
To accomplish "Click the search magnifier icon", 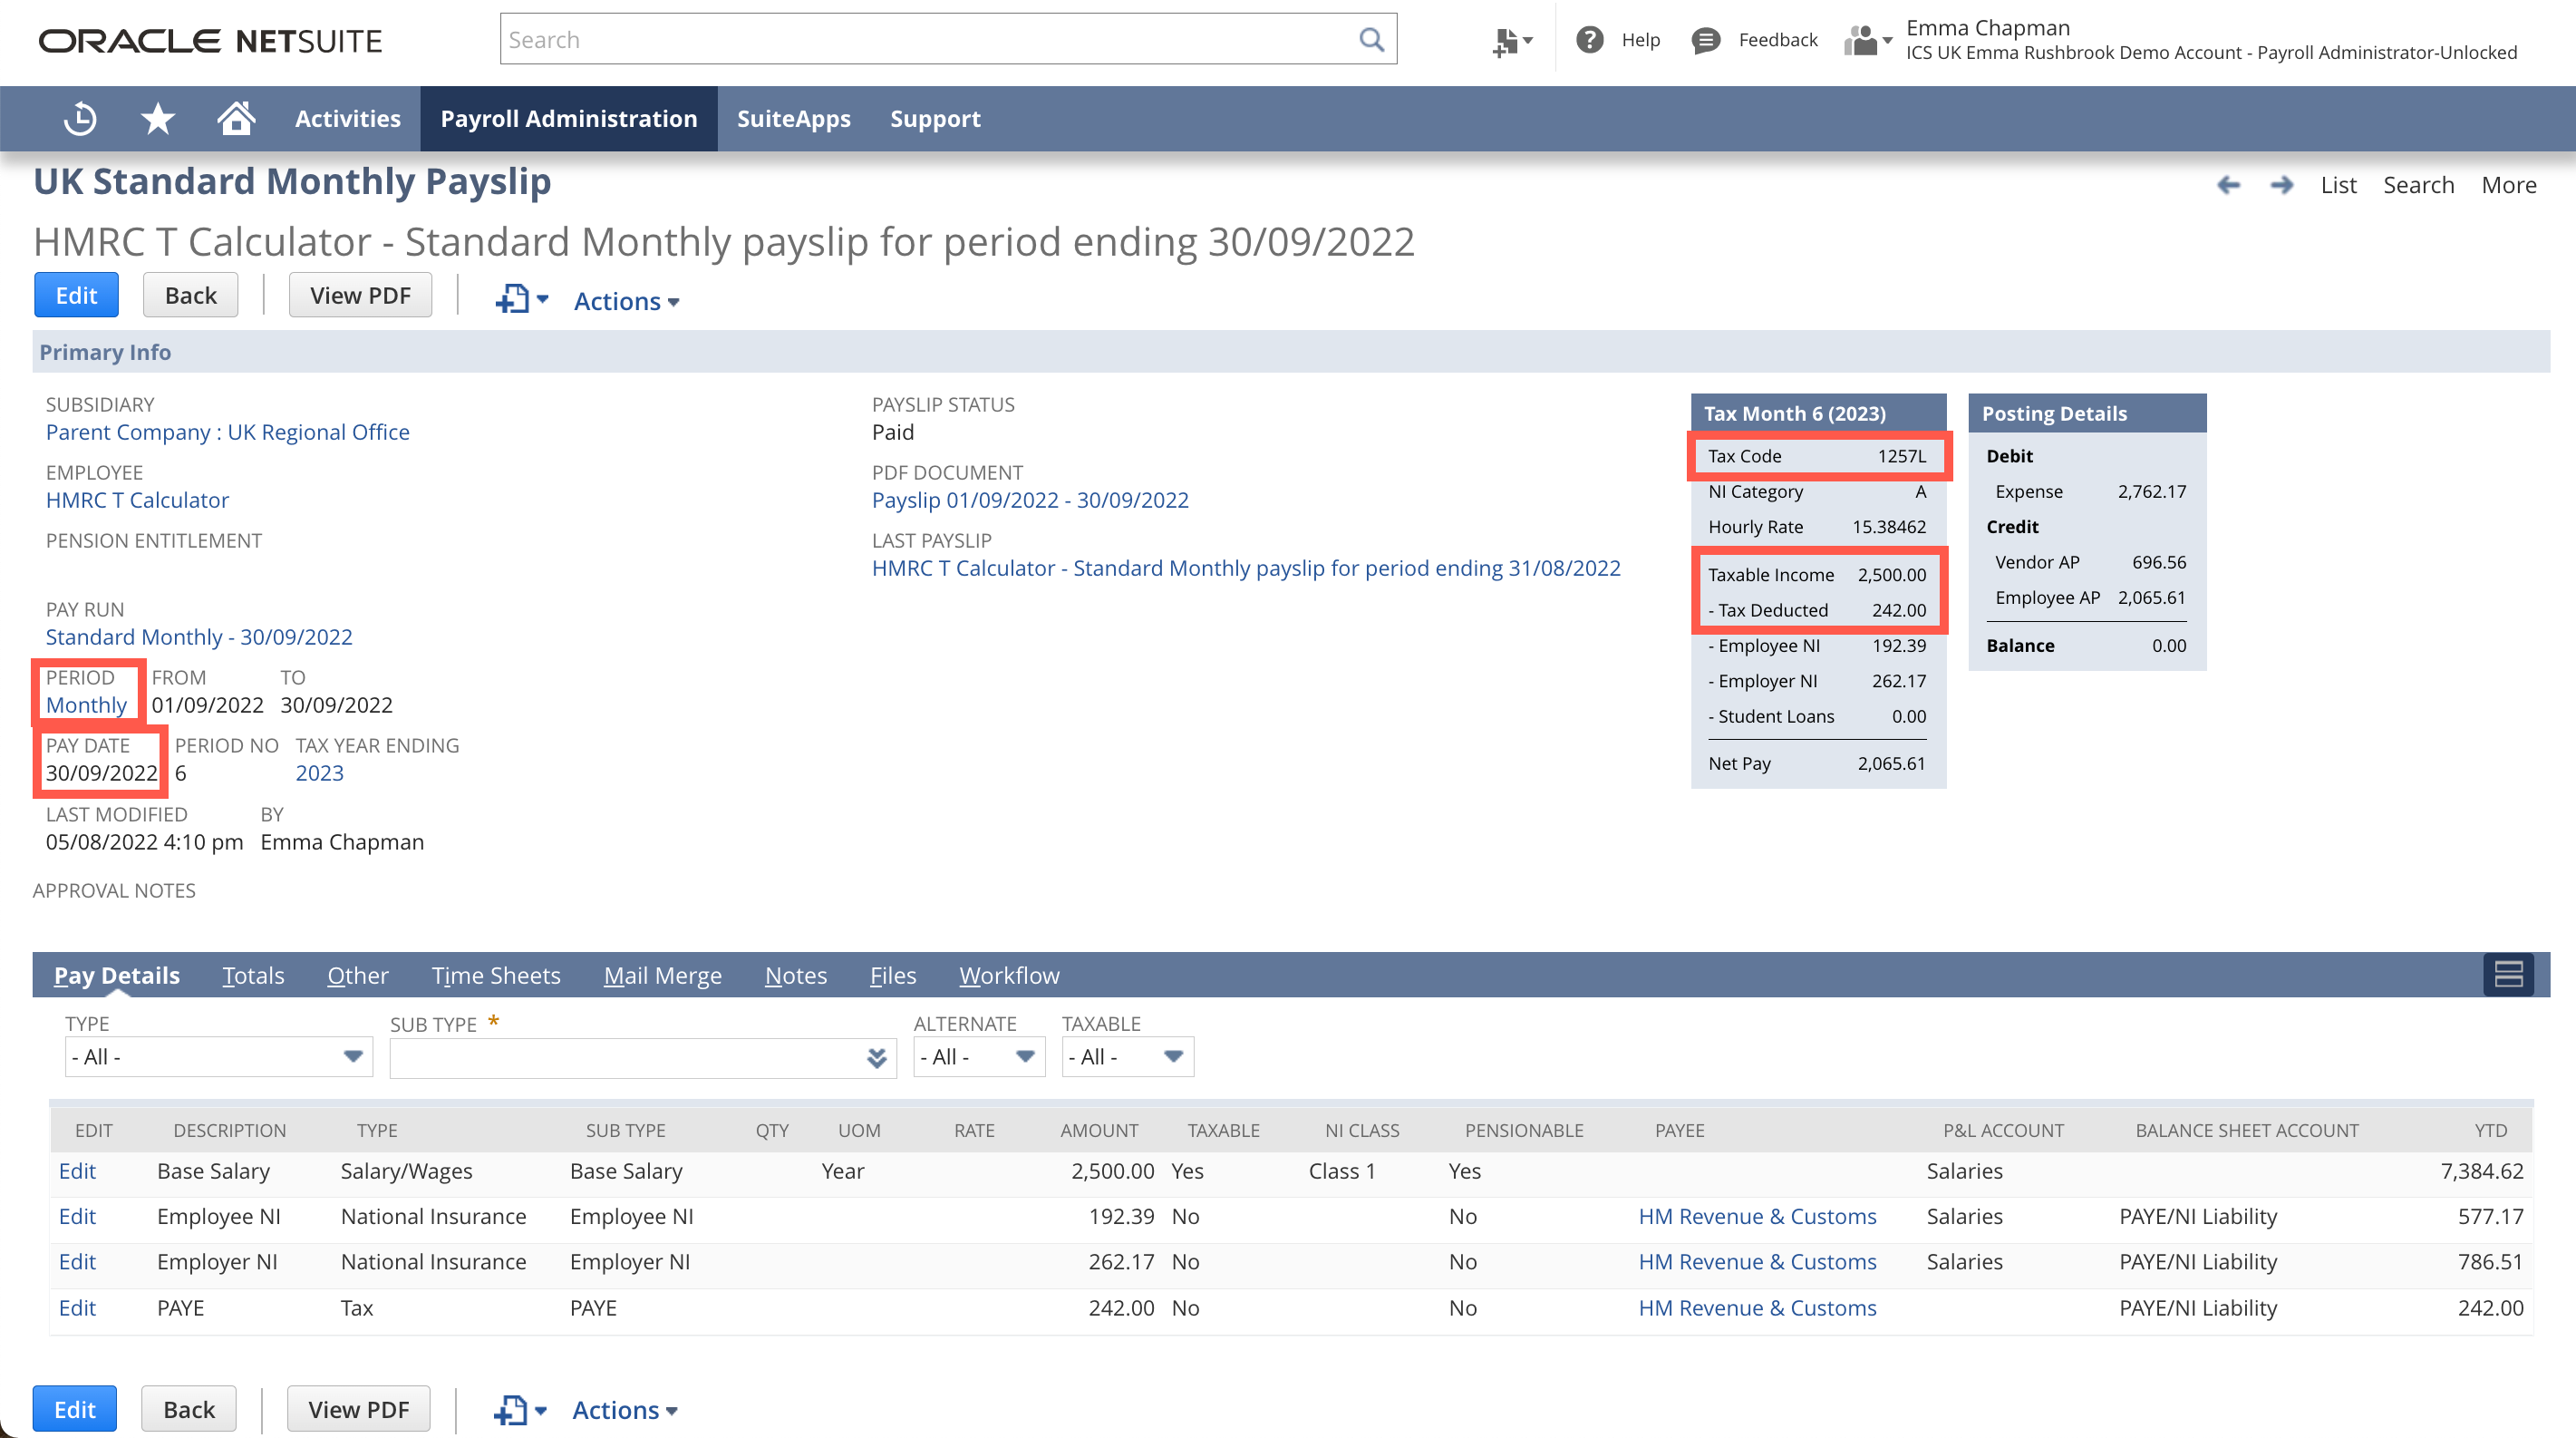I will pyautogui.click(x=1371, y=39).
